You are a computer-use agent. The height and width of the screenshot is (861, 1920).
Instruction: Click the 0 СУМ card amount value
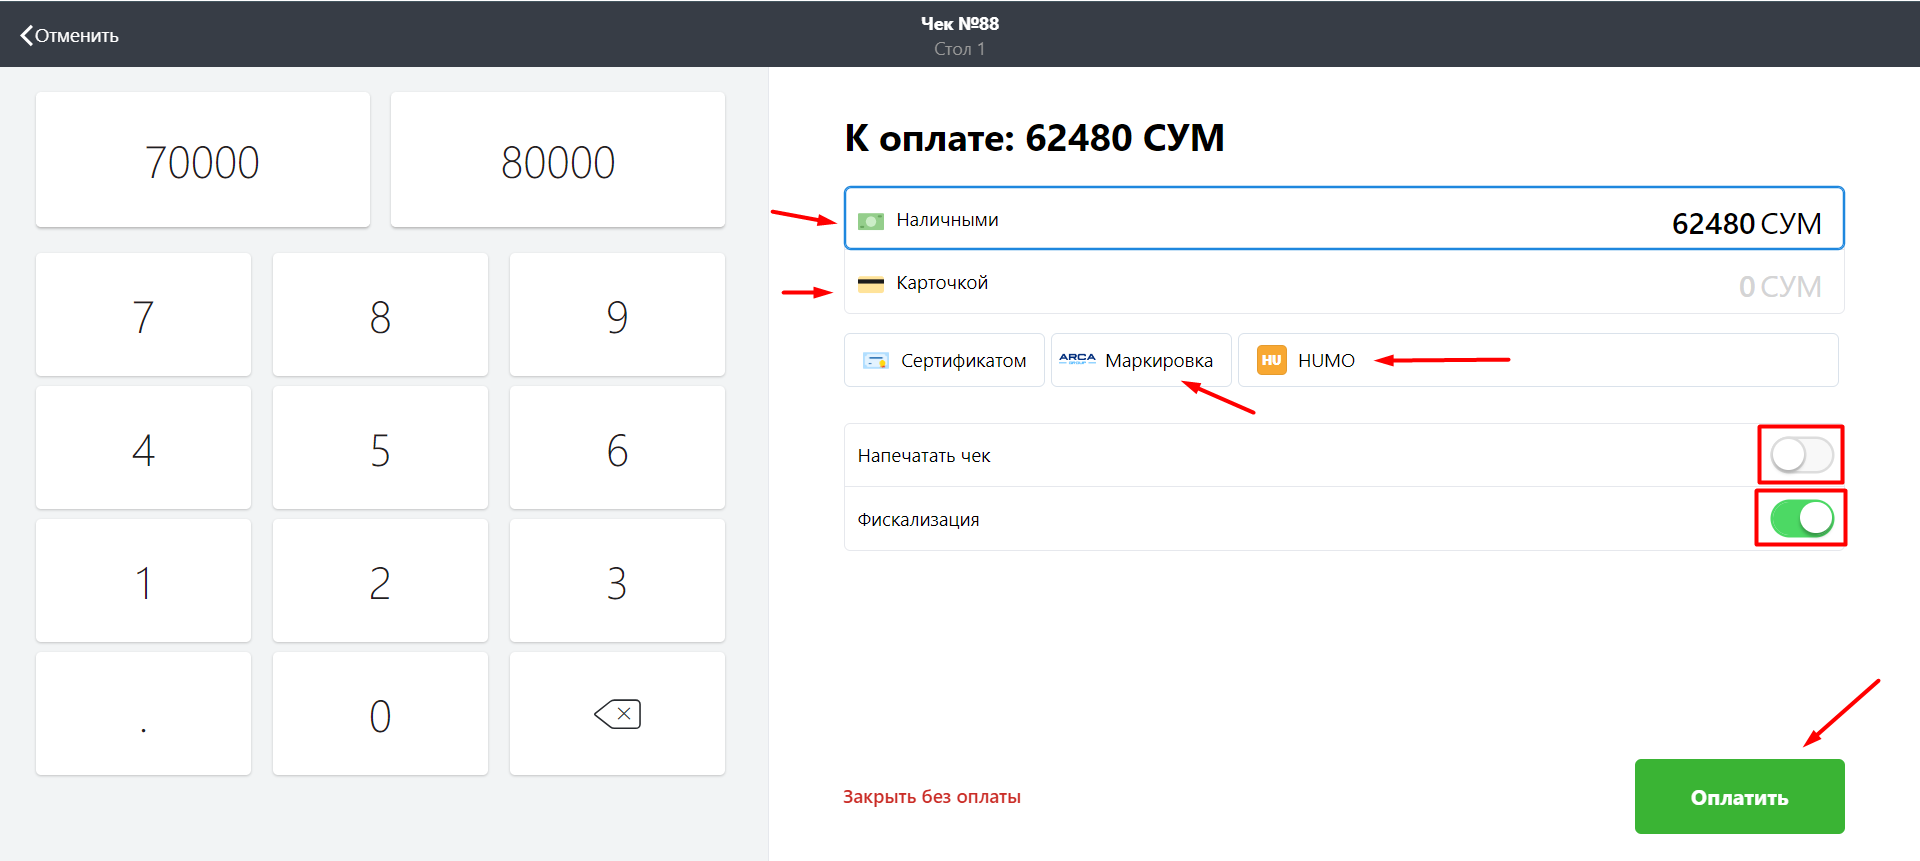pyautogui.click(x=1780, y=287)
